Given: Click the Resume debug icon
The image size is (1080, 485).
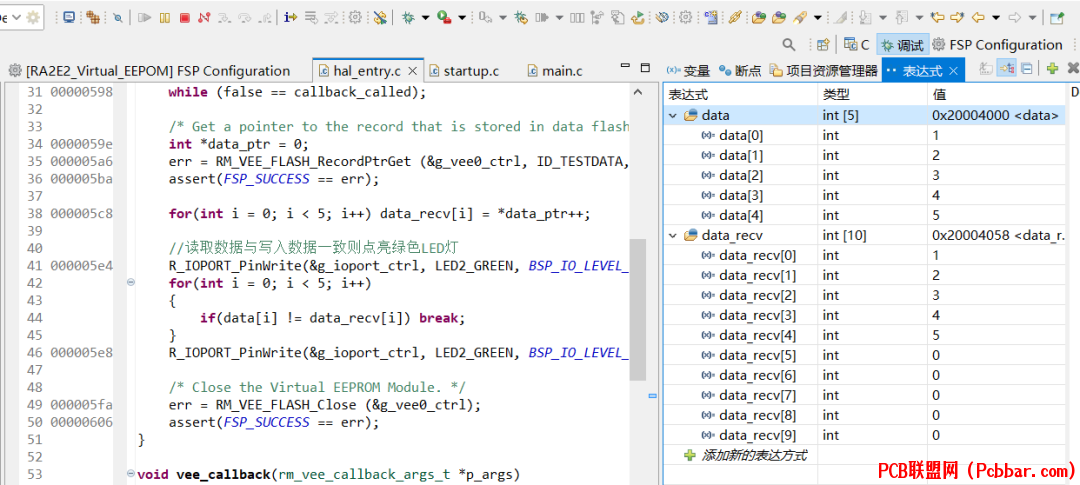Looking at the screenshot, I should (144, 18).
